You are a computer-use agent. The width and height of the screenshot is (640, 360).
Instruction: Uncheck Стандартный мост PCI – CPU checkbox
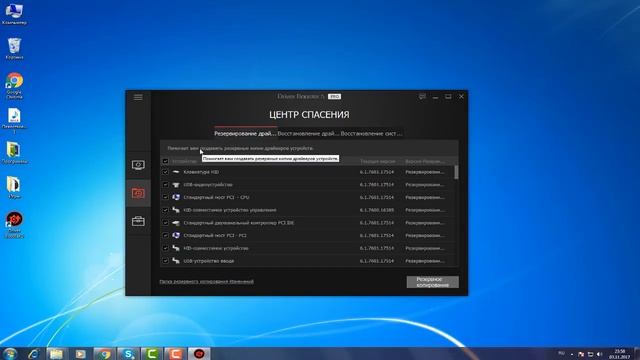165,198
